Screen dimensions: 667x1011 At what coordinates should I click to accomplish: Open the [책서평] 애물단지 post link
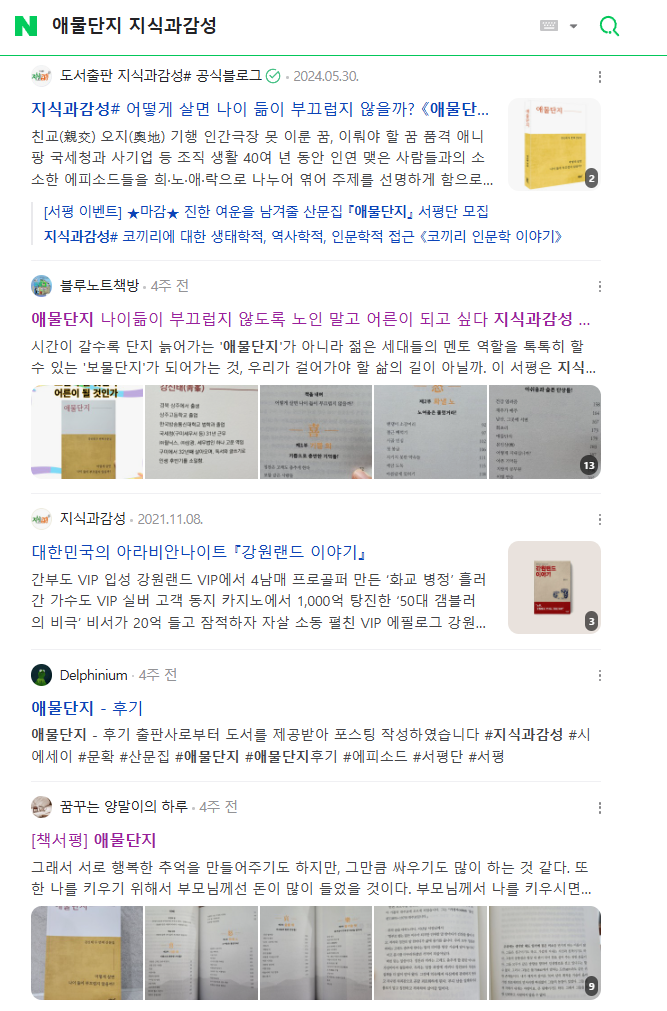click(x=94, y=840)
